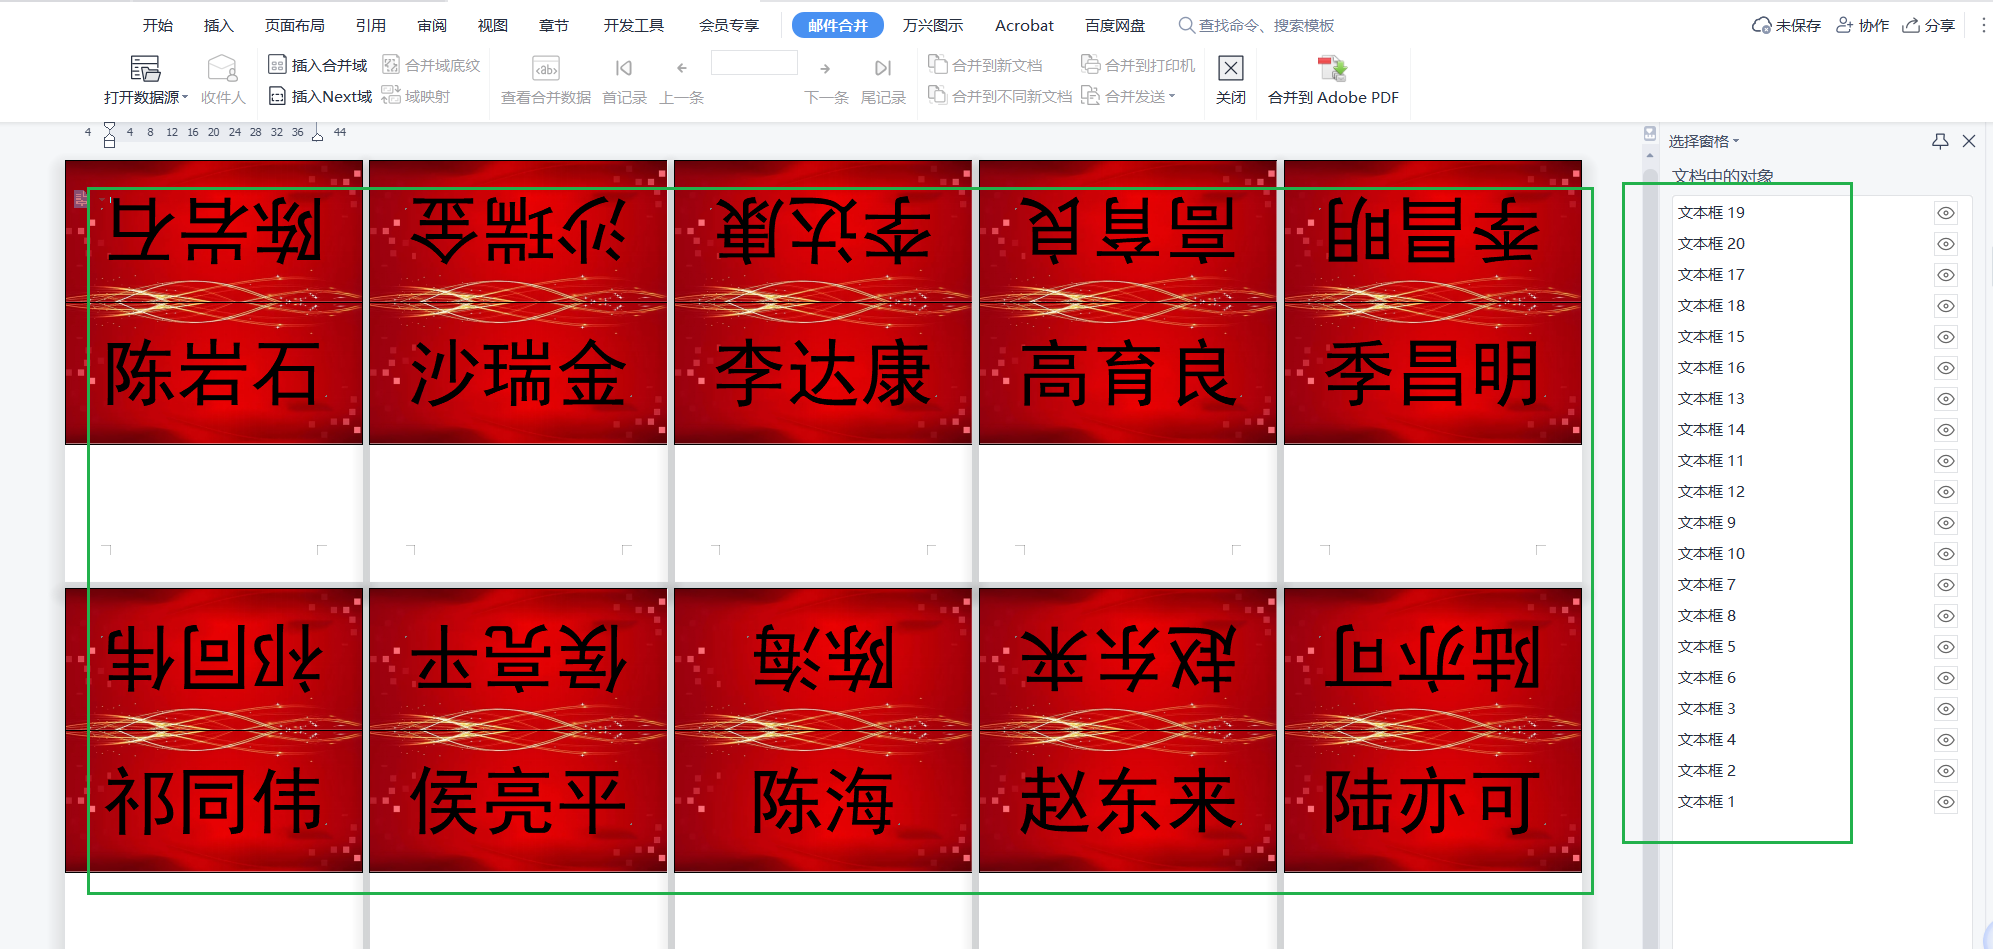Open the kebab more options menu
This screenshot has height=949, width=1993.
pos(1983,25)
